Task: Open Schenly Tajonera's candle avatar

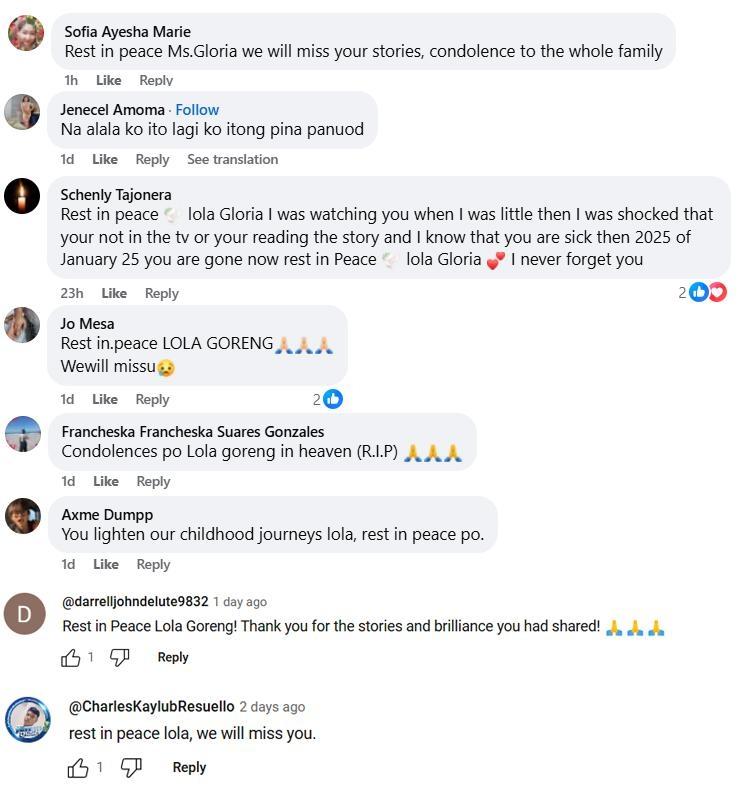Action: [22, 196]
